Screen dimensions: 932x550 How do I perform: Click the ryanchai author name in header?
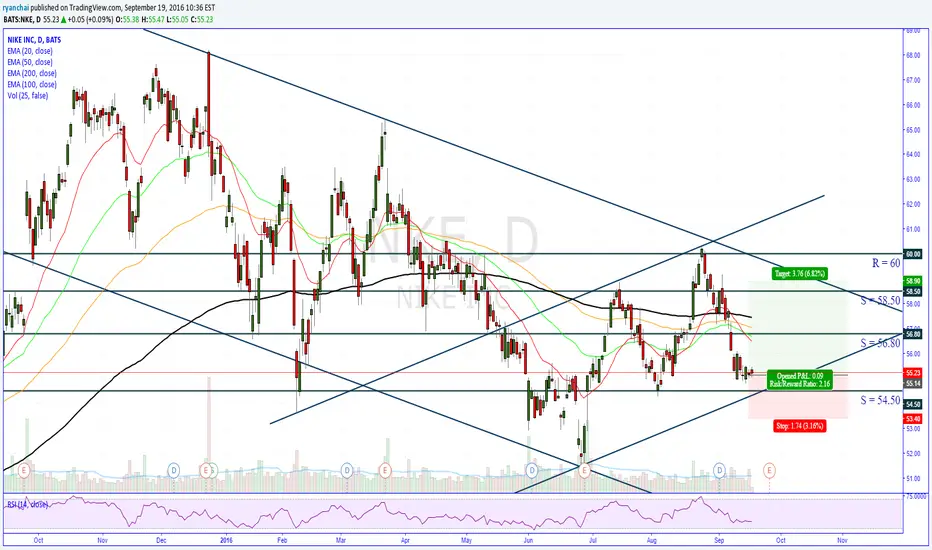(15, 8)
